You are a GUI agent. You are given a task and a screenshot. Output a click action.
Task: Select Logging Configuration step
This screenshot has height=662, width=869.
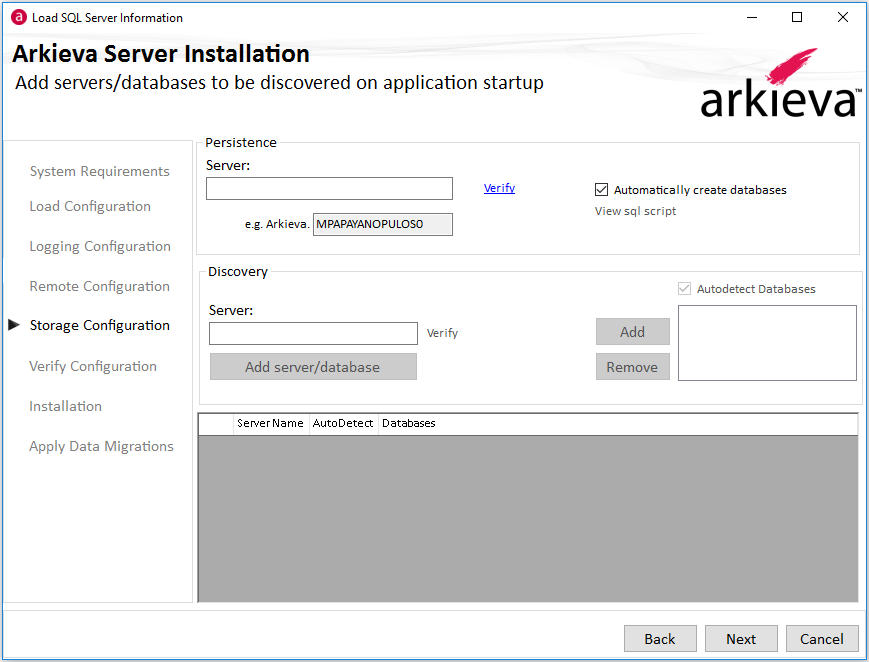tap(100, 246)
